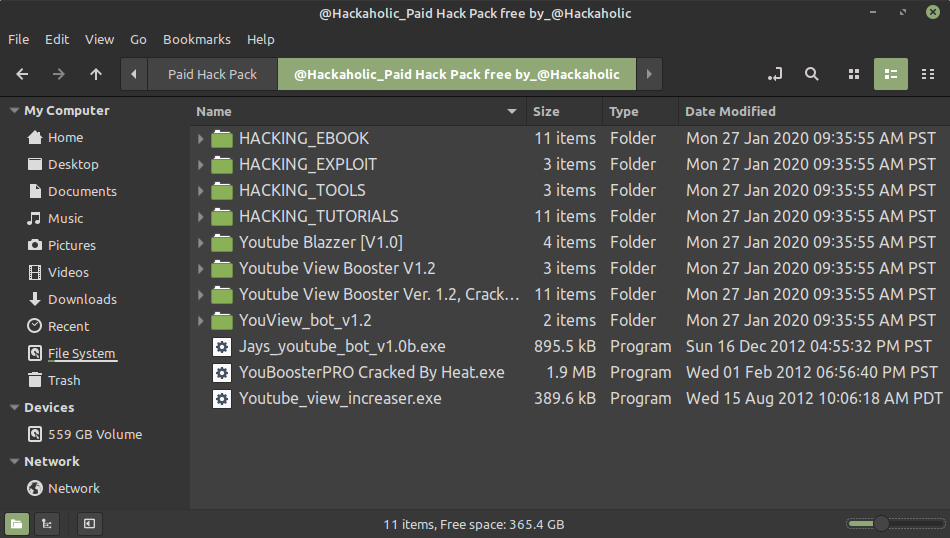Adjust the zoom level slider

click(x=895, y=523)
